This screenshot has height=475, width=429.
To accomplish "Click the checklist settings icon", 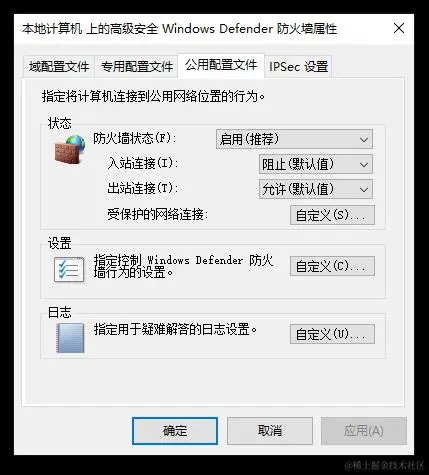I will tap(69, 270).
